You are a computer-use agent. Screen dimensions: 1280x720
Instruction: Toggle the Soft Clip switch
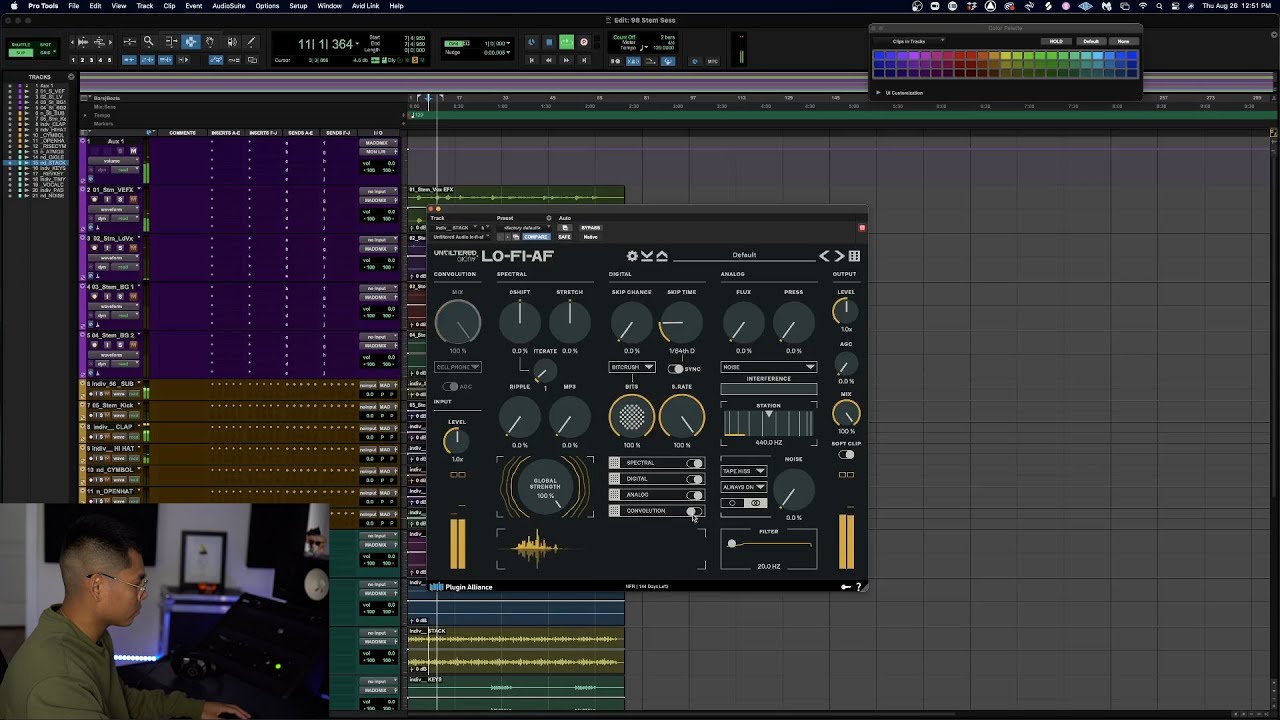[846, 455]
